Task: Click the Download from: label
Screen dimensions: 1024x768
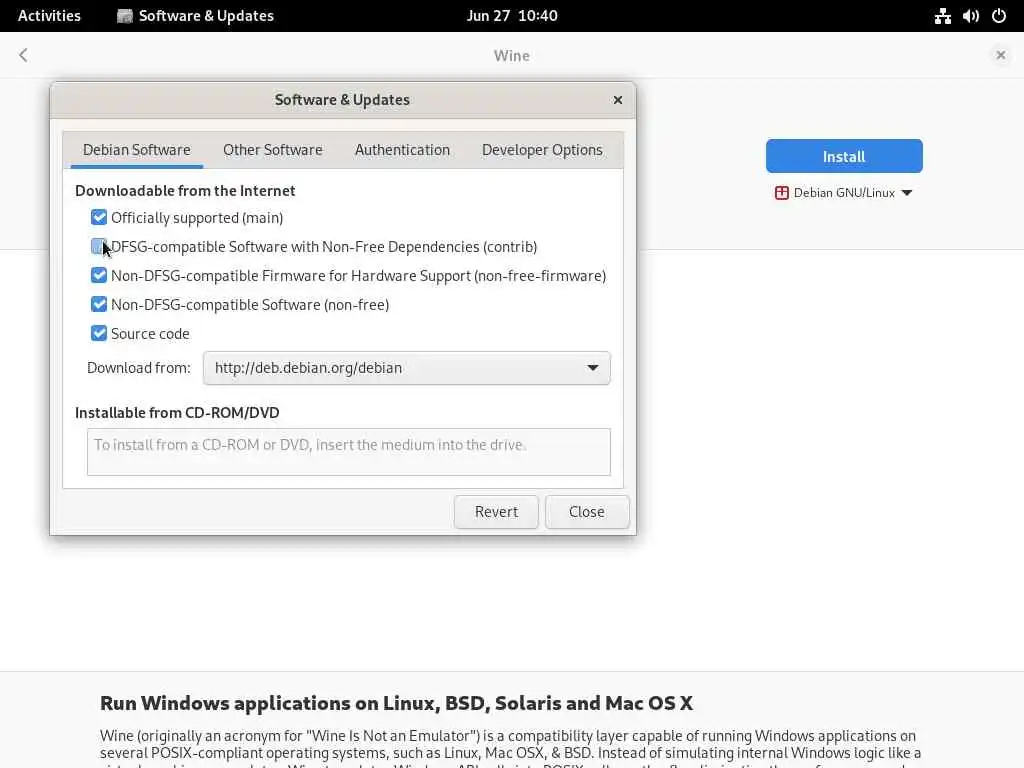Action: point(138,368)
